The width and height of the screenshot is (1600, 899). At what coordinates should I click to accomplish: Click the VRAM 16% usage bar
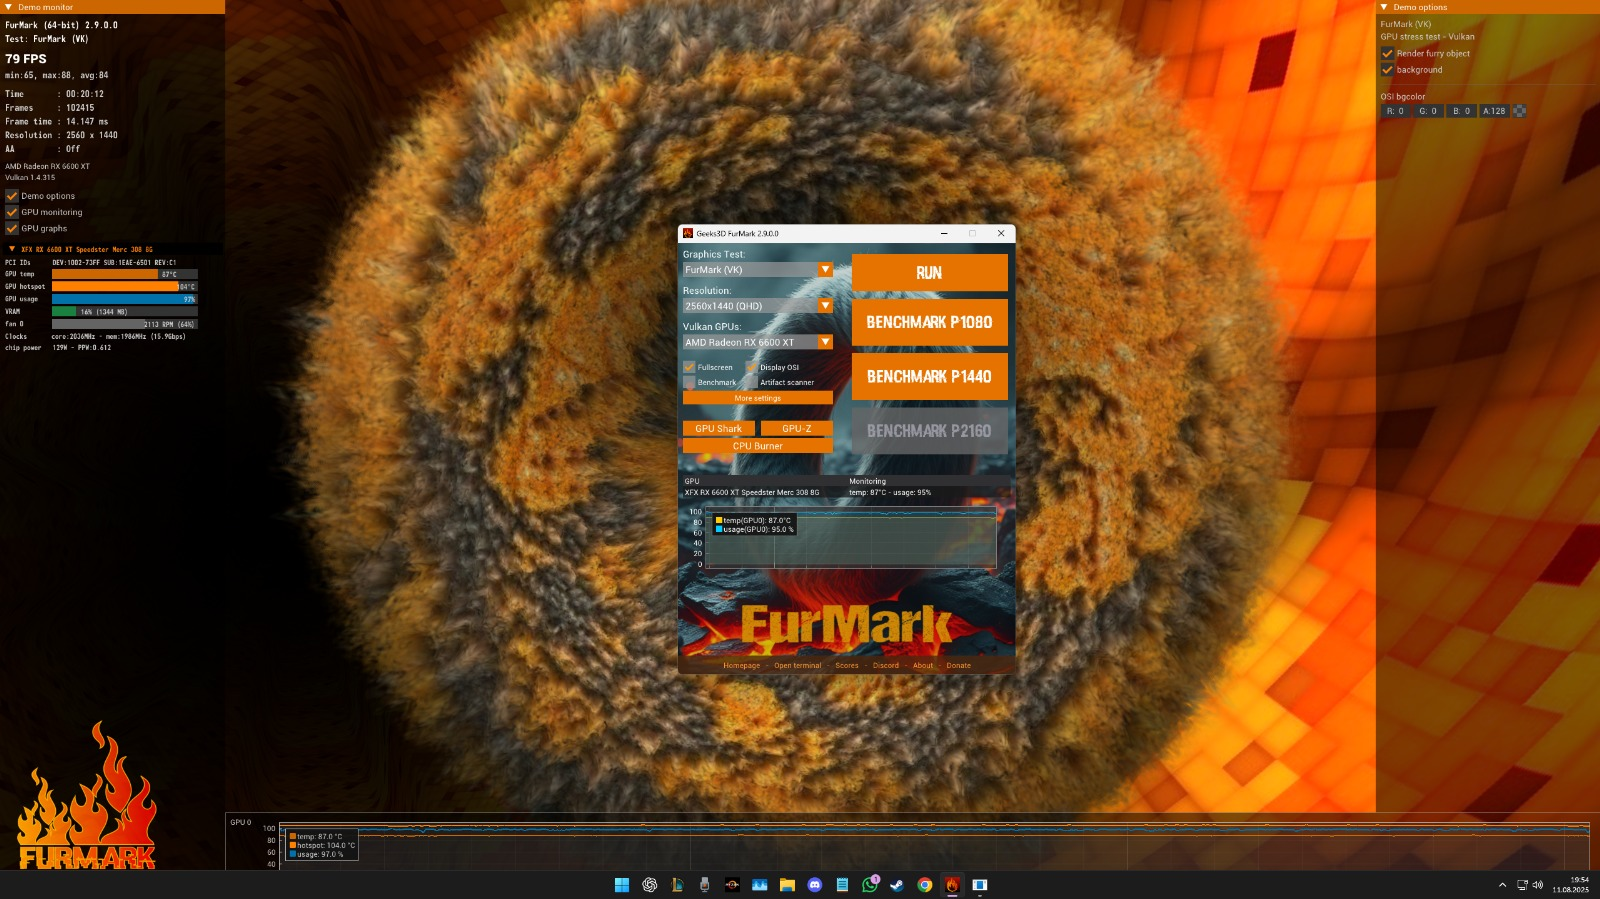click(x=124, y=312)
